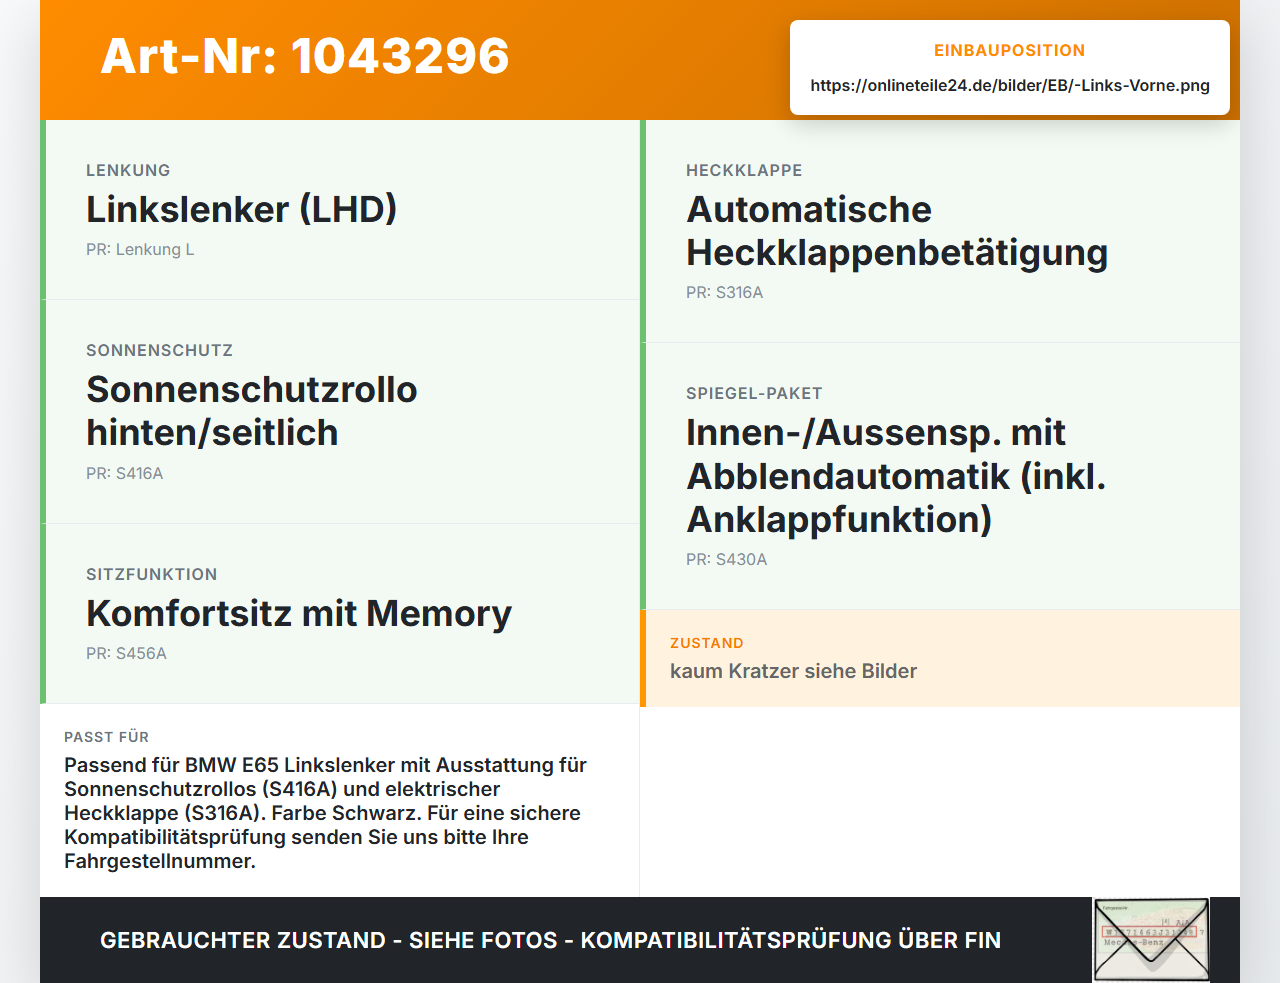
Task: Click the Links-Vorne.png URL text
Action: [1010, 86]
